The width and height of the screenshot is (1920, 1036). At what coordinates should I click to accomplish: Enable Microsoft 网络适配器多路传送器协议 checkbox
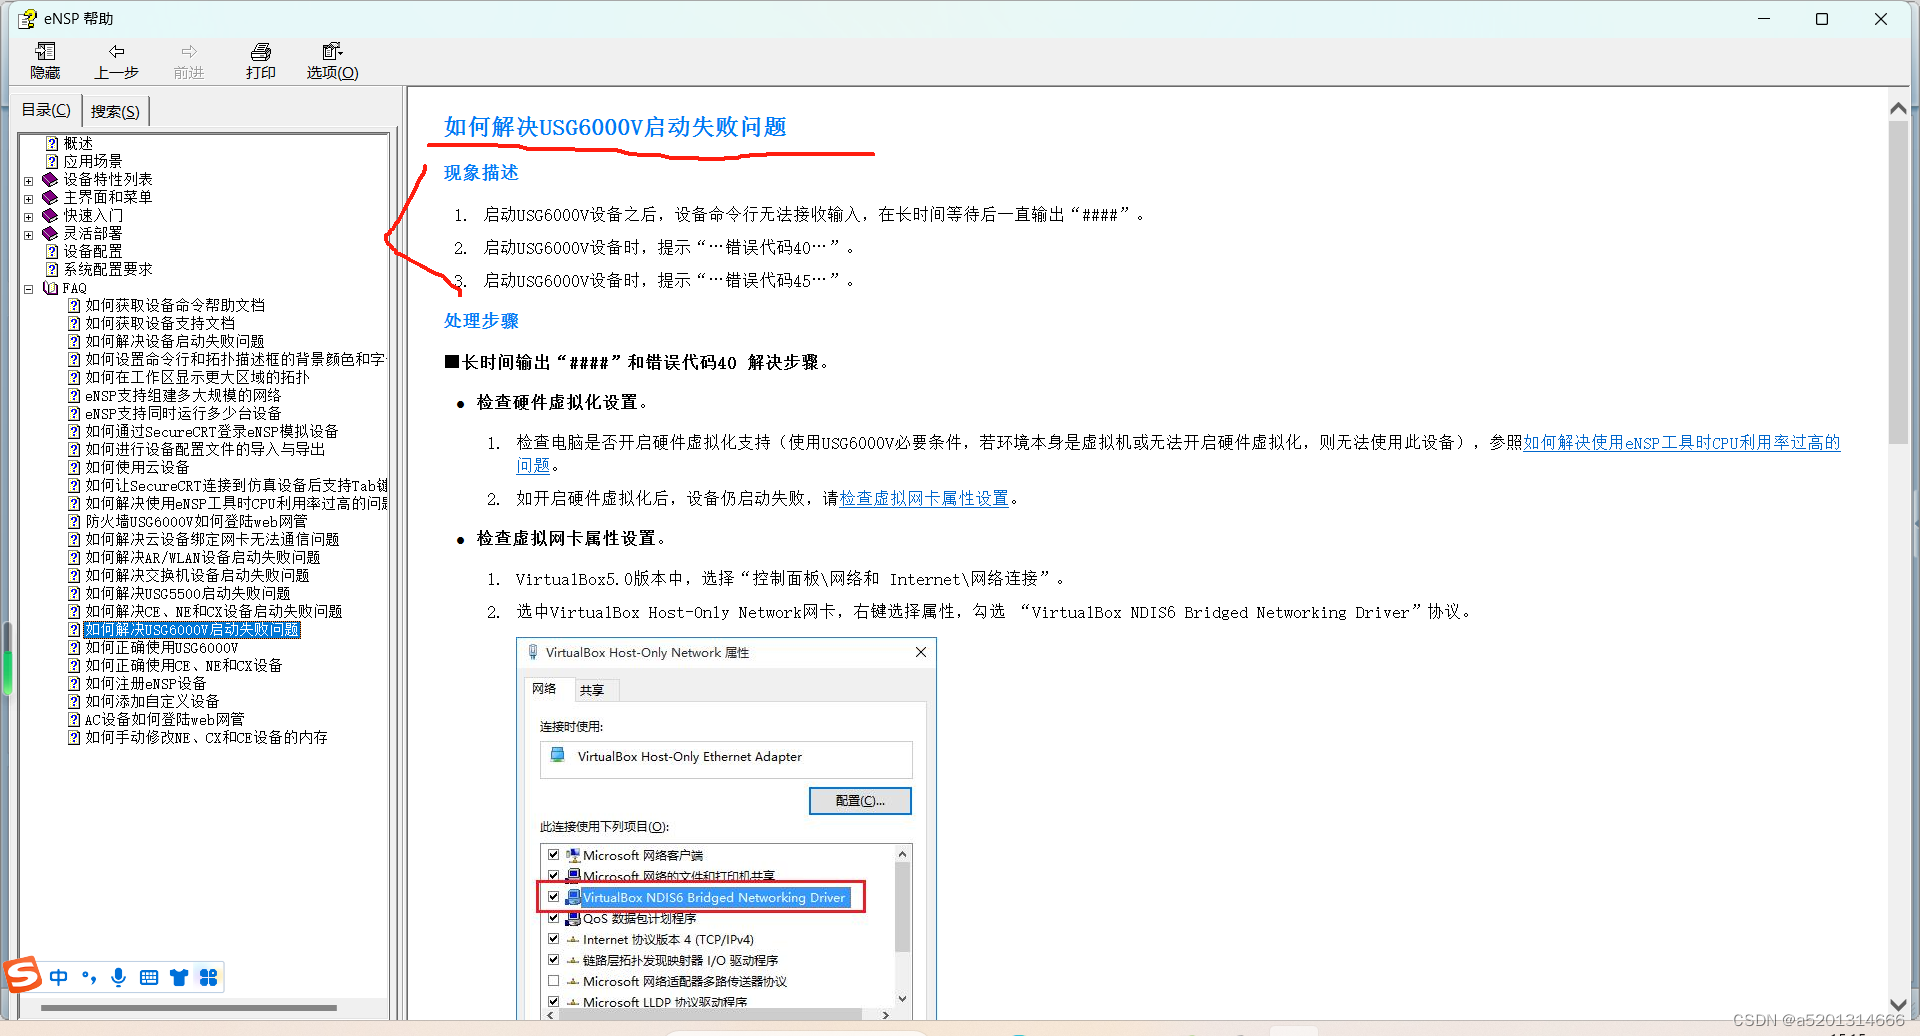[x=553, y=981]
